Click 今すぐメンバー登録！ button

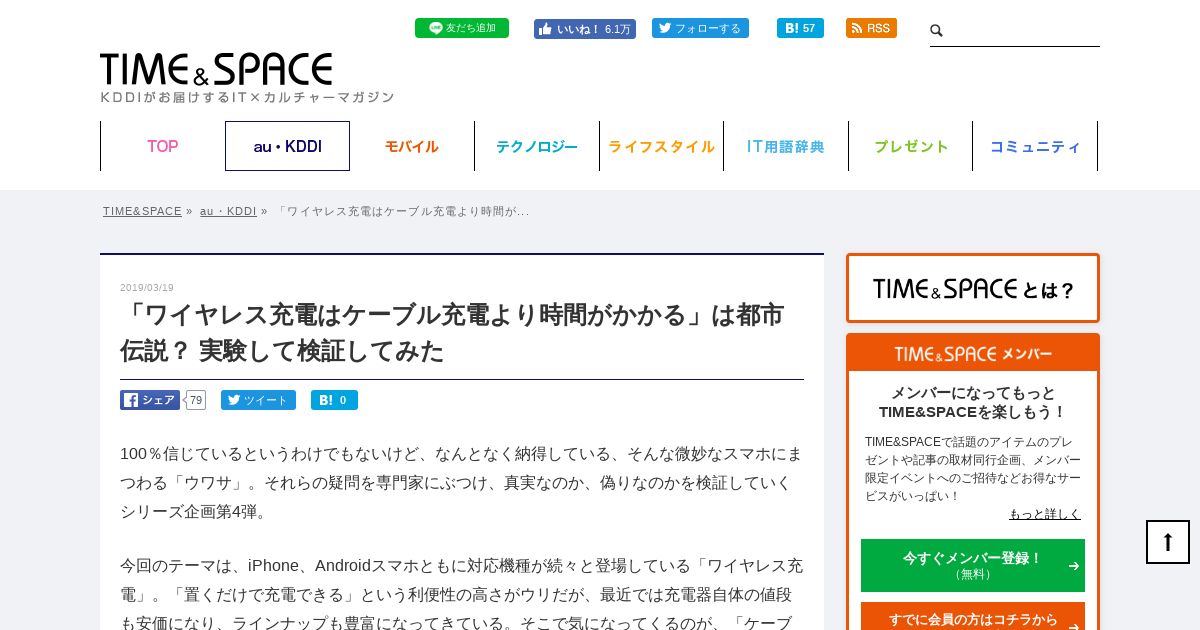tap(973, 565)
